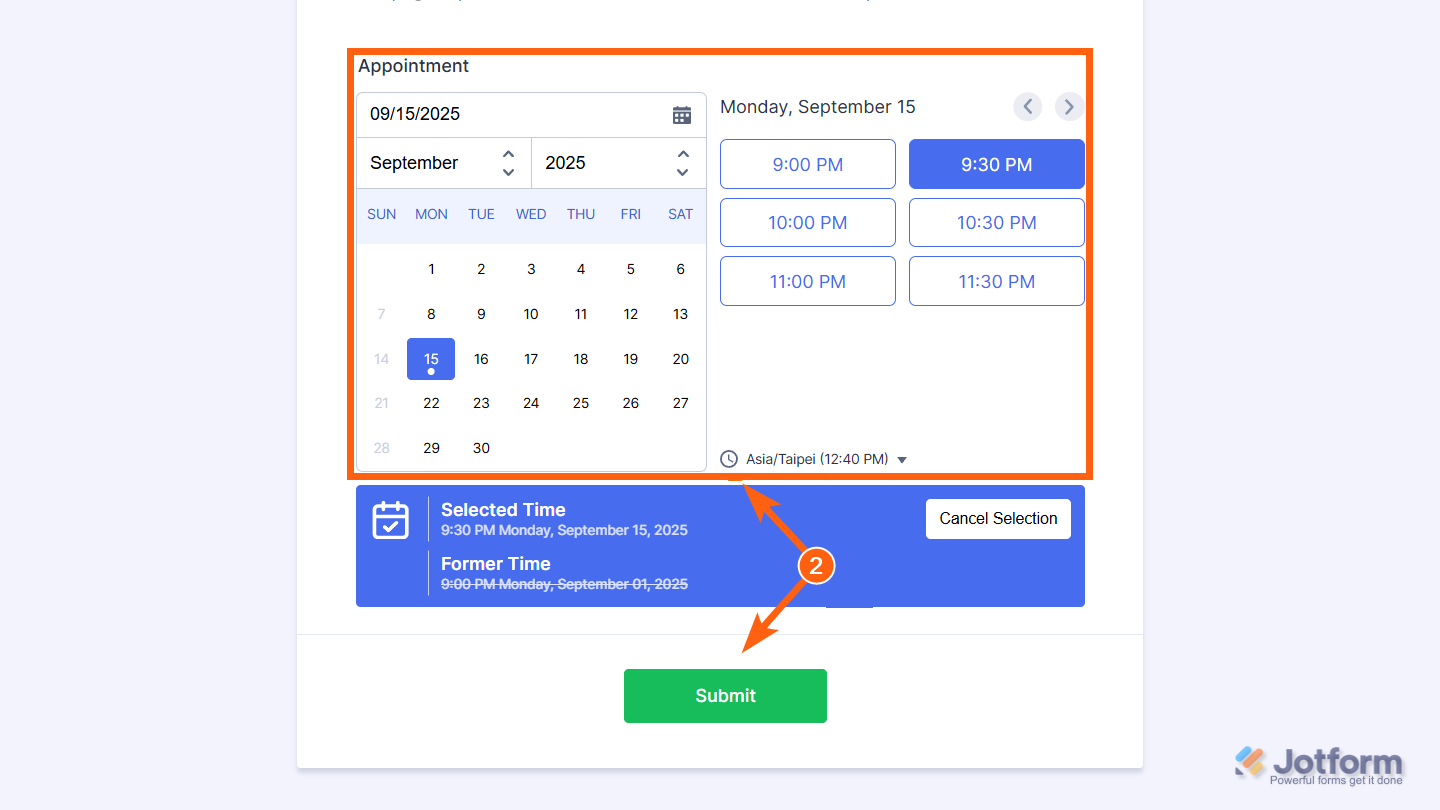
Task: Go to next day with right arrow
Action: (x=1069, y=107)
